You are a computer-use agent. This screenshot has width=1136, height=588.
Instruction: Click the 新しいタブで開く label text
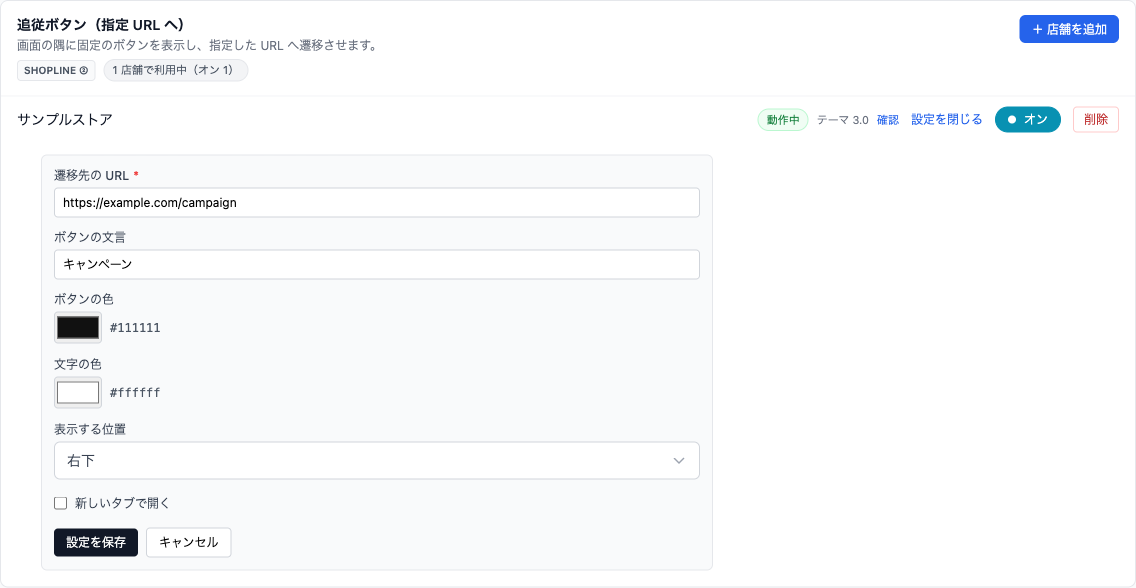tap(122, 503)
